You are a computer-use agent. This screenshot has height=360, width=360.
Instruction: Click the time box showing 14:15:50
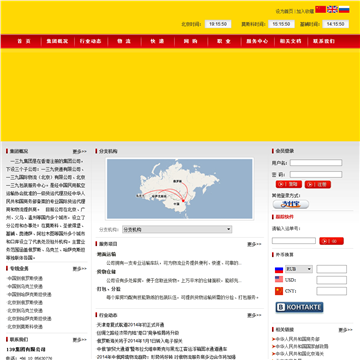pos(336,24)
